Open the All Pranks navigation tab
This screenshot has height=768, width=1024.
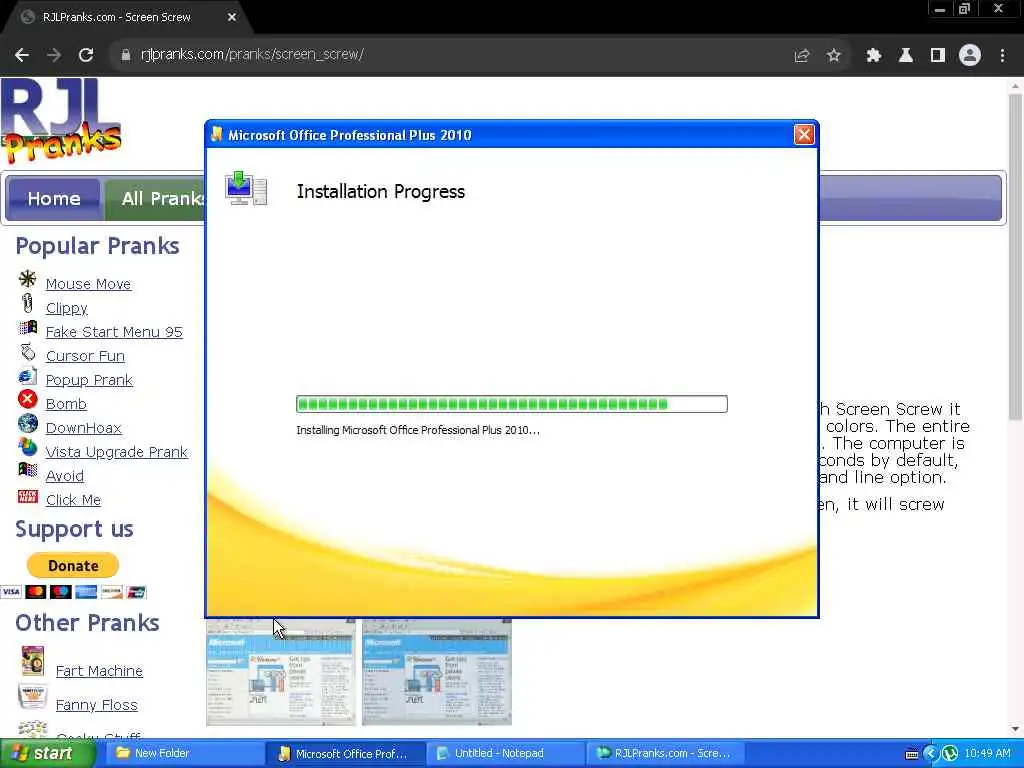155,199
